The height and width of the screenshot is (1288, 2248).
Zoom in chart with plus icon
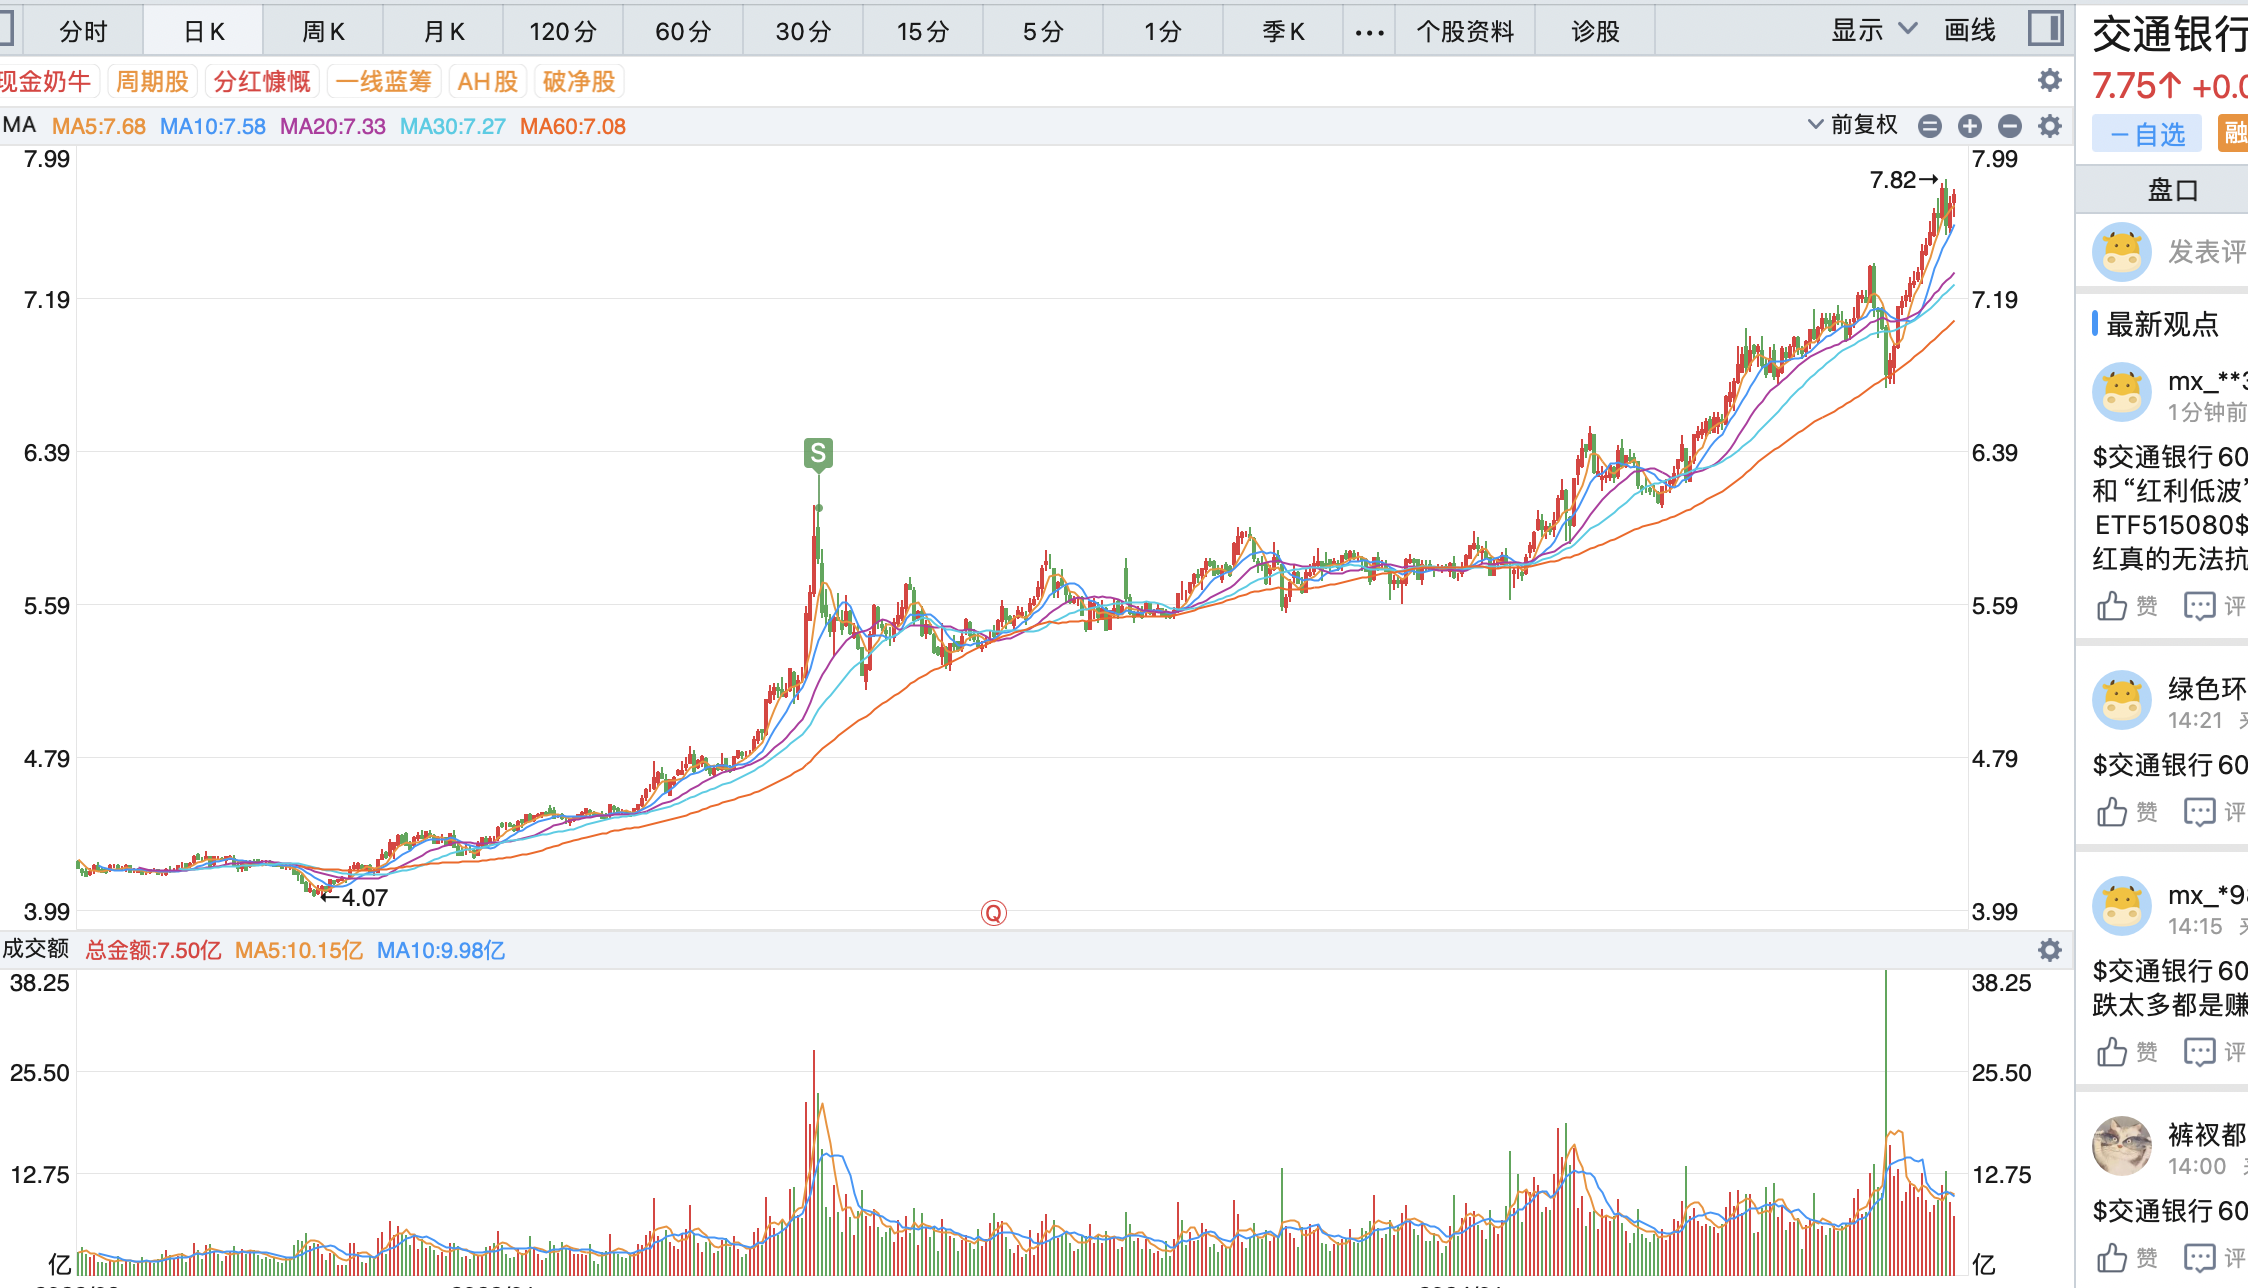1970,126
